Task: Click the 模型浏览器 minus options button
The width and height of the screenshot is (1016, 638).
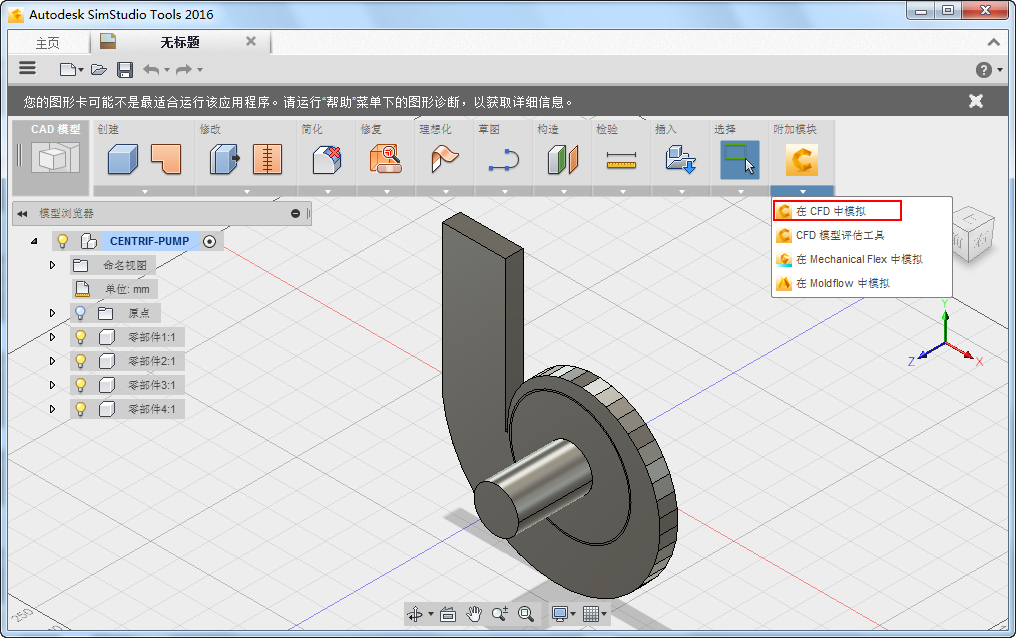Action: pyautogui.click(x=295, y=213)
